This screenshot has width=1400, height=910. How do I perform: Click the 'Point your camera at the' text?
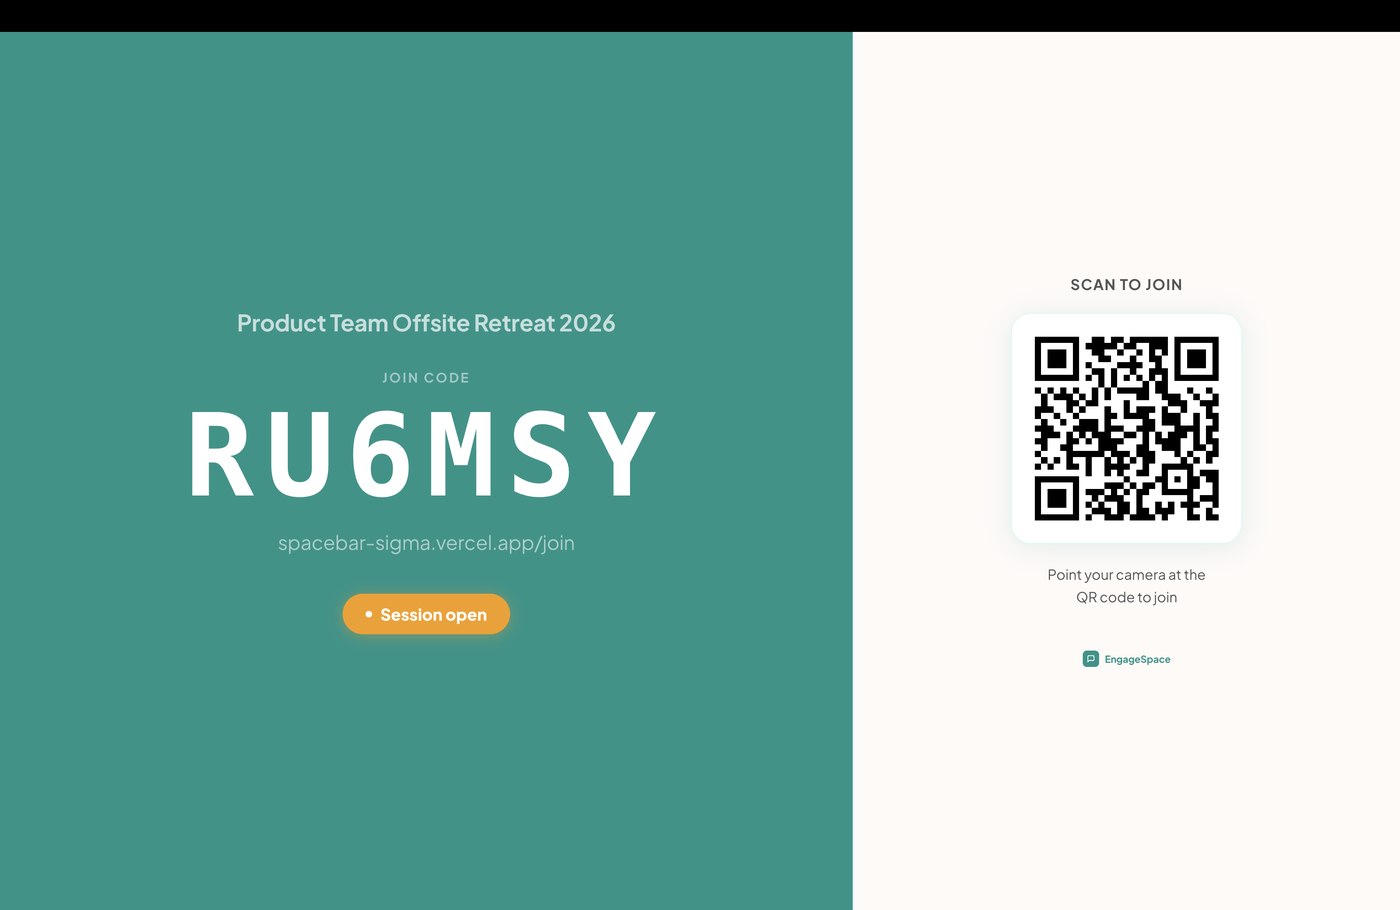(1126, 575)
